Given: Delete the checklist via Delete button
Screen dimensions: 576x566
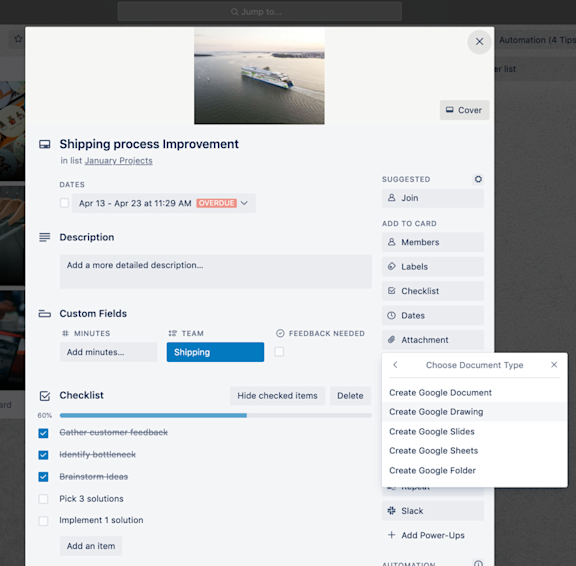Looking at the screenshot, I should pos(350,396).
